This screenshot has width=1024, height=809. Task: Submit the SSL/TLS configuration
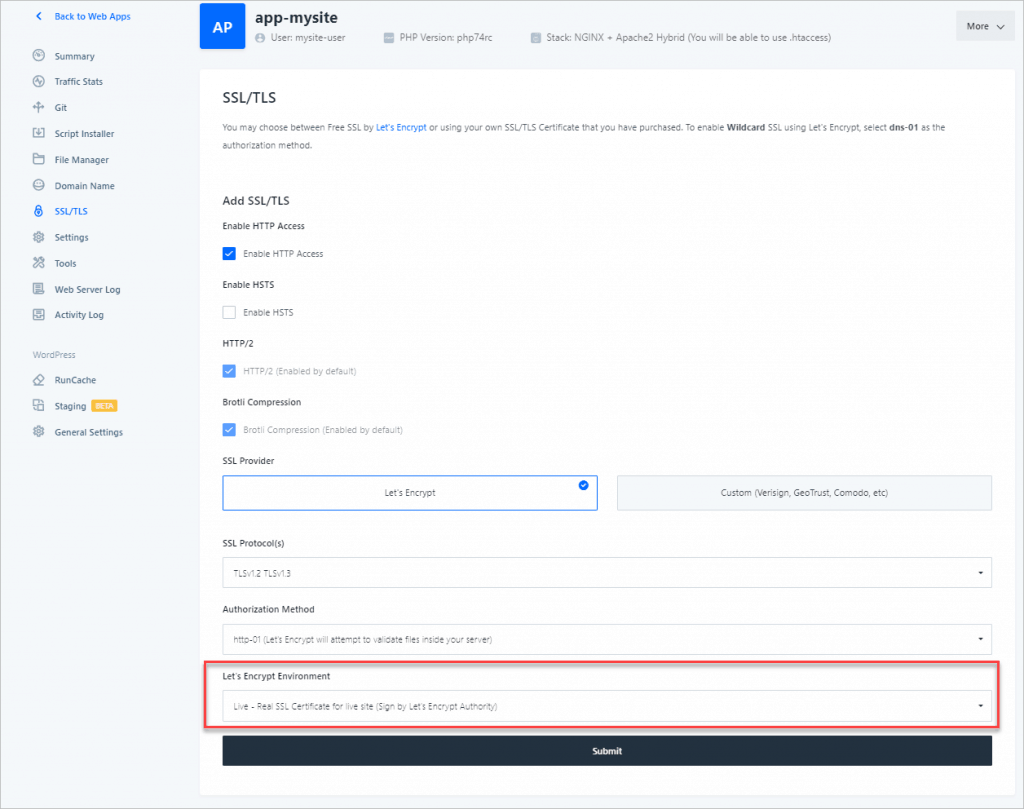click(607, 750)
